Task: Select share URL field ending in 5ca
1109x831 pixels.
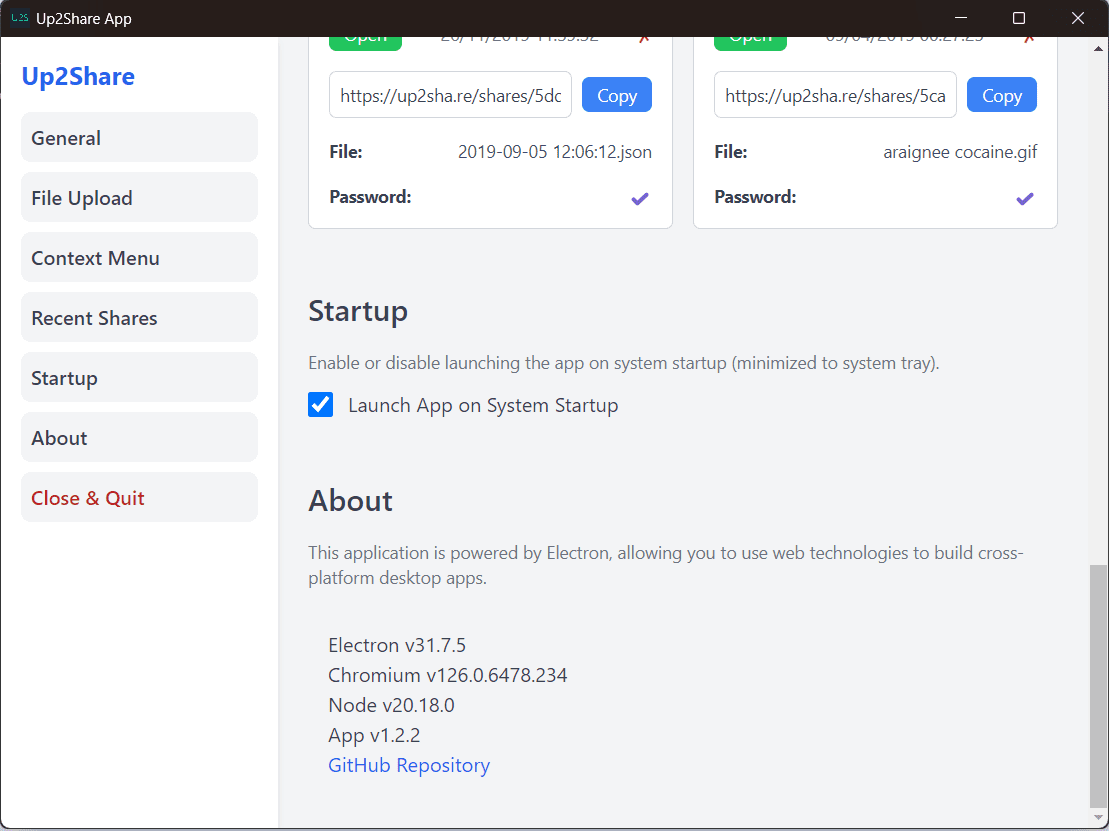Action: (835, 95)
